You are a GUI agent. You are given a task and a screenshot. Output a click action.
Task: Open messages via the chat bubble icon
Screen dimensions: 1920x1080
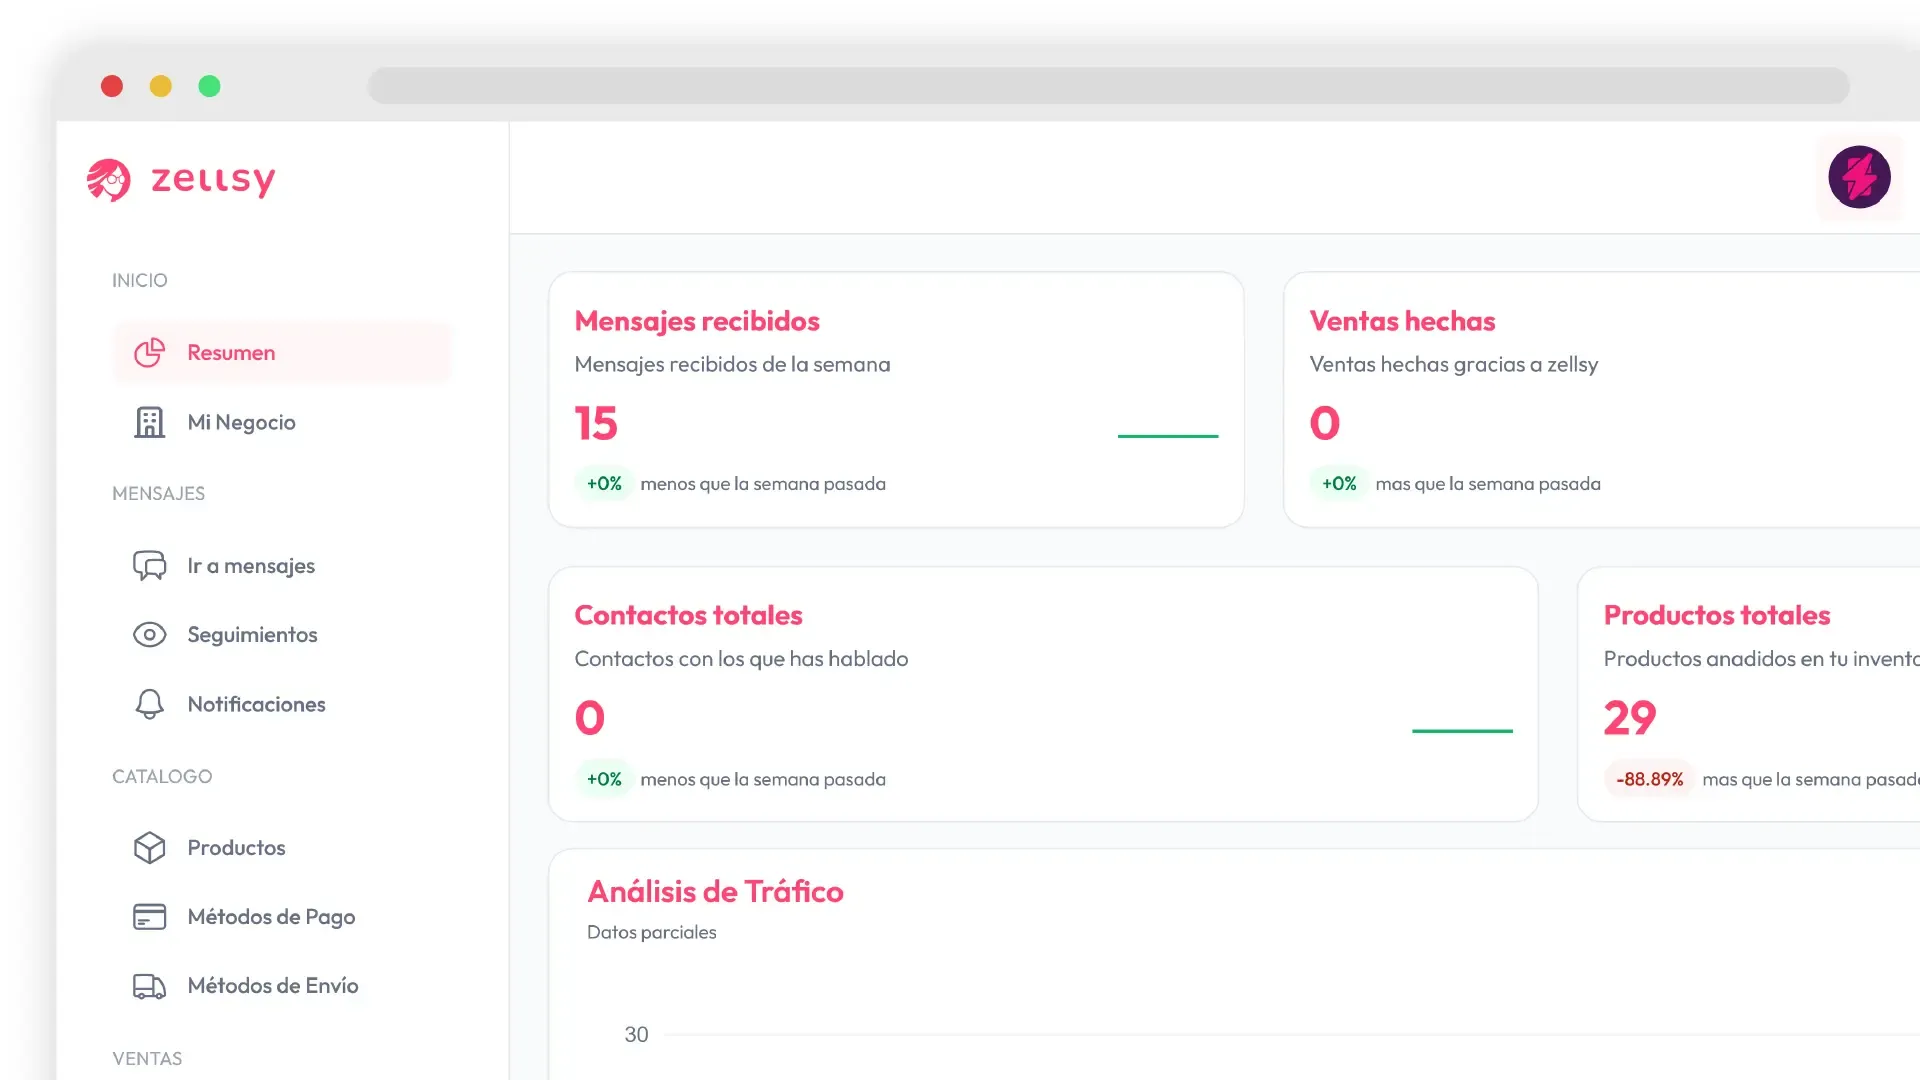click(x=149, y=565)
